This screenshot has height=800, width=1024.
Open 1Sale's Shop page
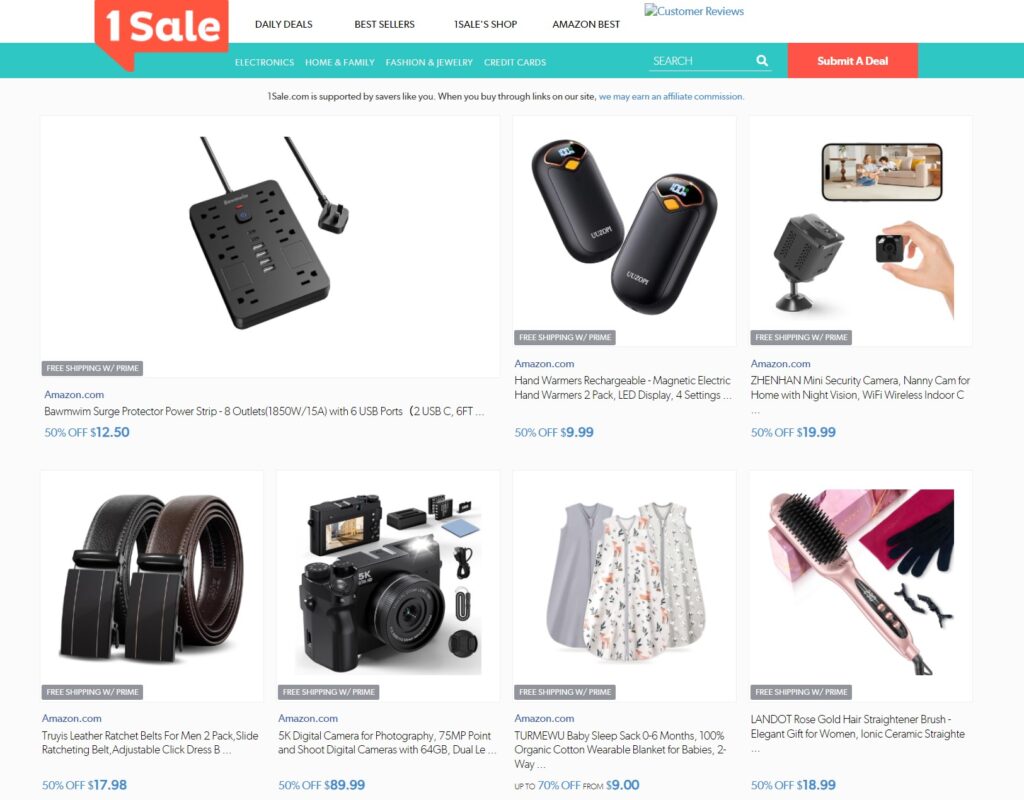point(485,24)
